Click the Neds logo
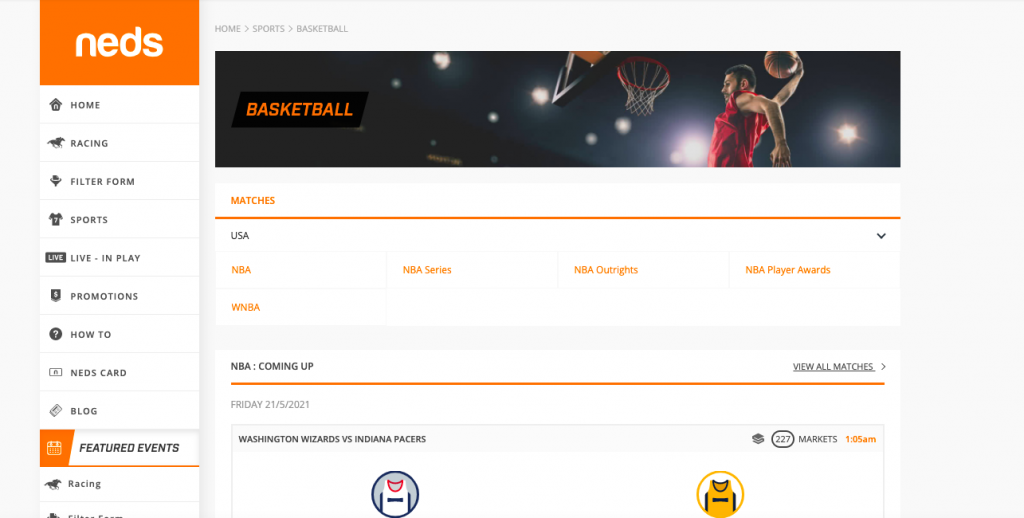 (x=119, y=43)
